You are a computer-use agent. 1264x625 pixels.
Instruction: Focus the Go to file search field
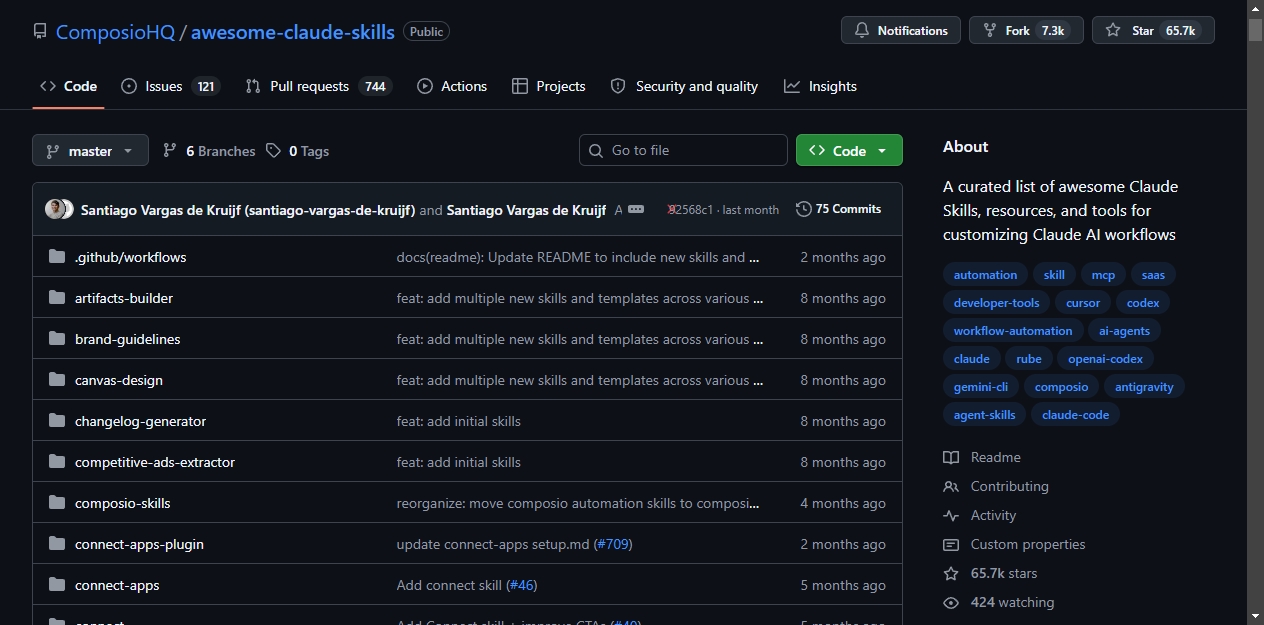point(683,150)
